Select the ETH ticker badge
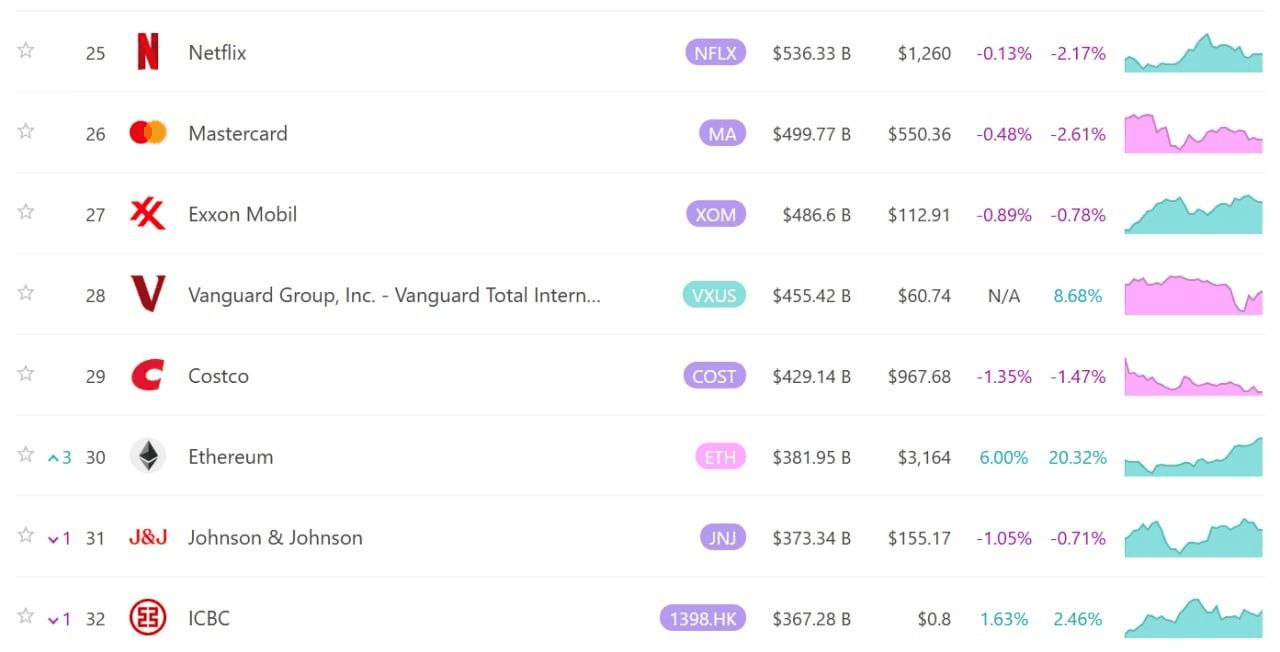 pyautogui.click(x=720, y=457)
